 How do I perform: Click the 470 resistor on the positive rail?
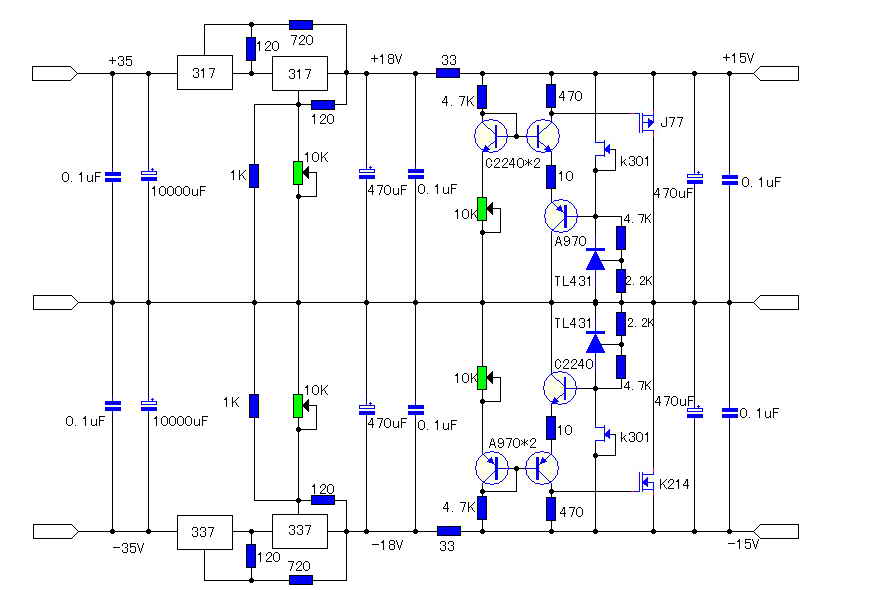click(551, 96)
